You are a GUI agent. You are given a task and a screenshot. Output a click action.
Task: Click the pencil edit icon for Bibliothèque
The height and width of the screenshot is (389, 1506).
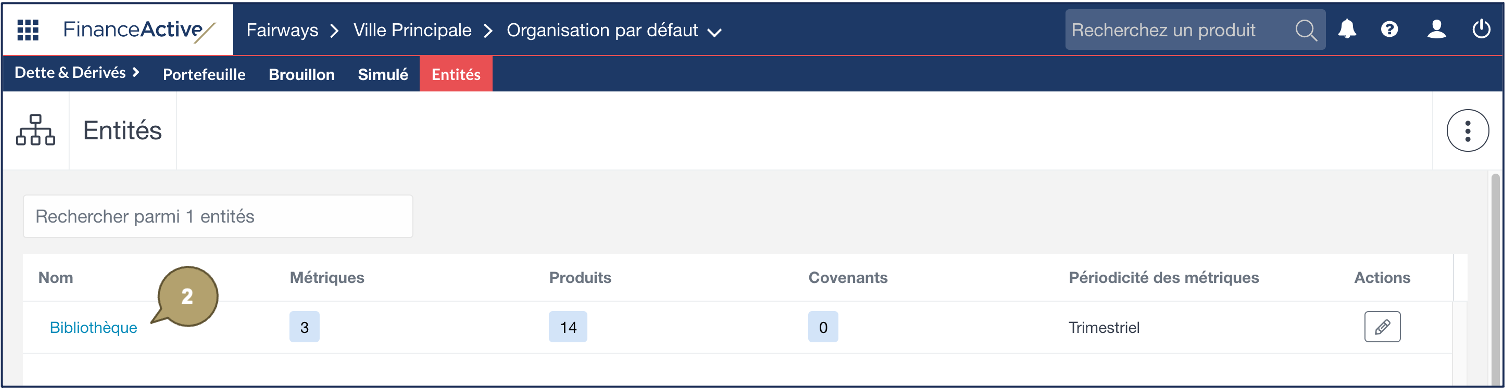point(1382,327)
